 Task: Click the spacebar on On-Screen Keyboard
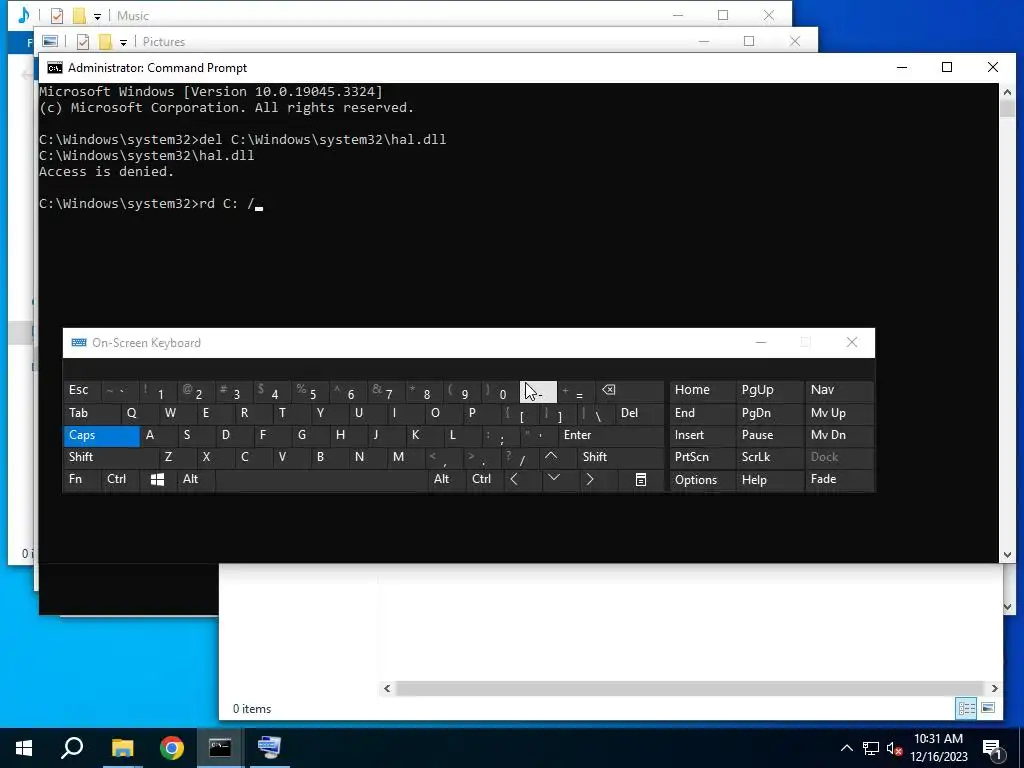pyautogui.click(x=321, y=479)
